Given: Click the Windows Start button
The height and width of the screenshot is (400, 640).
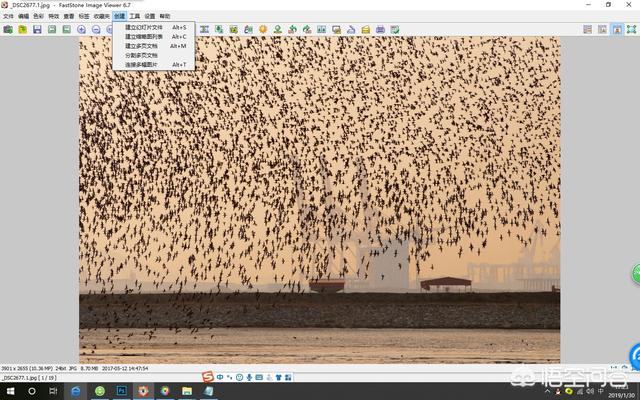Looking at the screenshot, I should click(8, 391).
